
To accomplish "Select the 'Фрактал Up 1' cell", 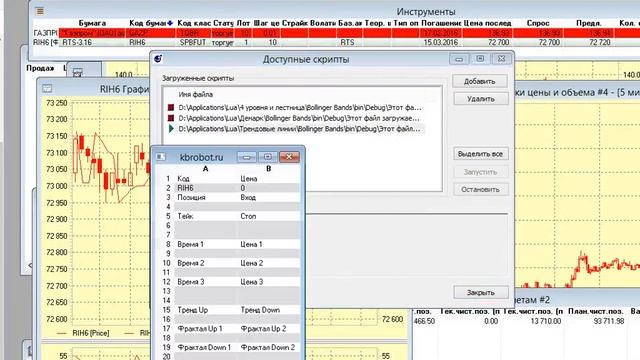I will click(206, 329).
